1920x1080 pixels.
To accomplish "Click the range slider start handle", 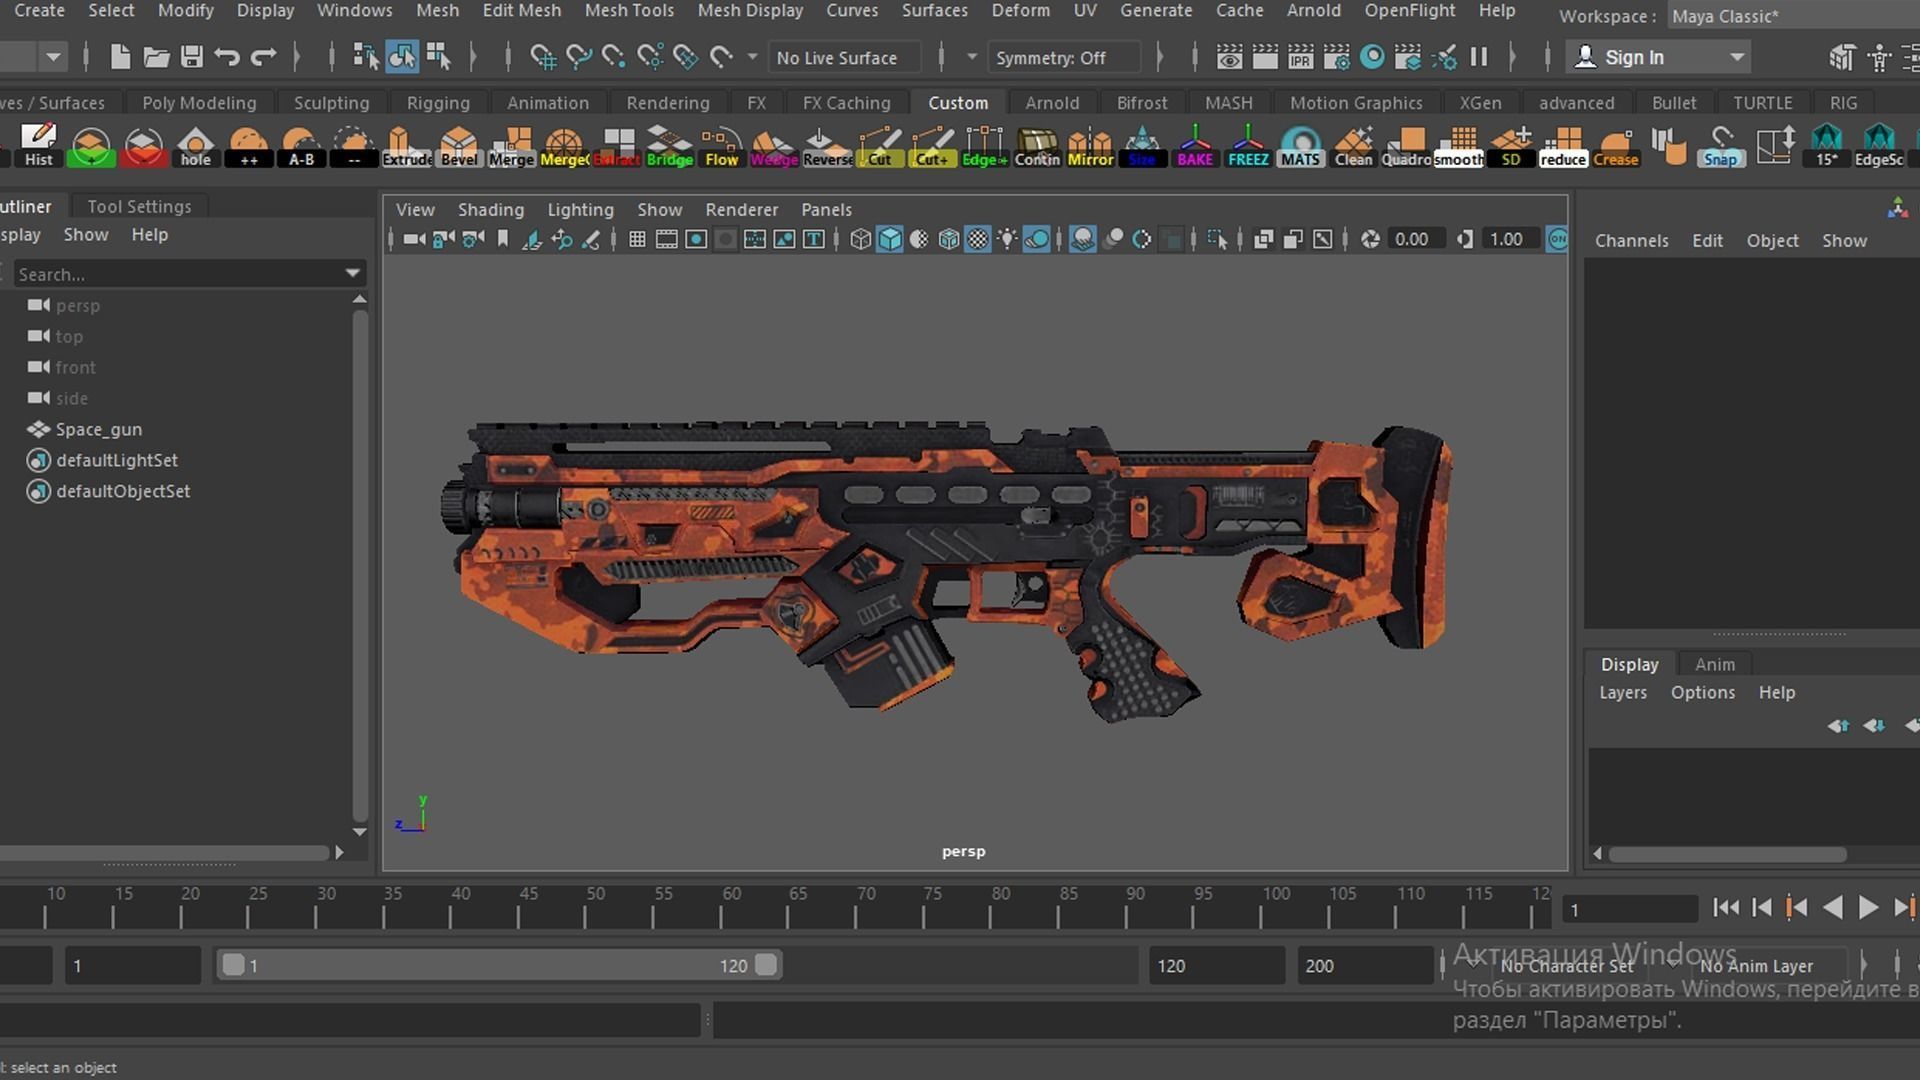I will [233, 965].
